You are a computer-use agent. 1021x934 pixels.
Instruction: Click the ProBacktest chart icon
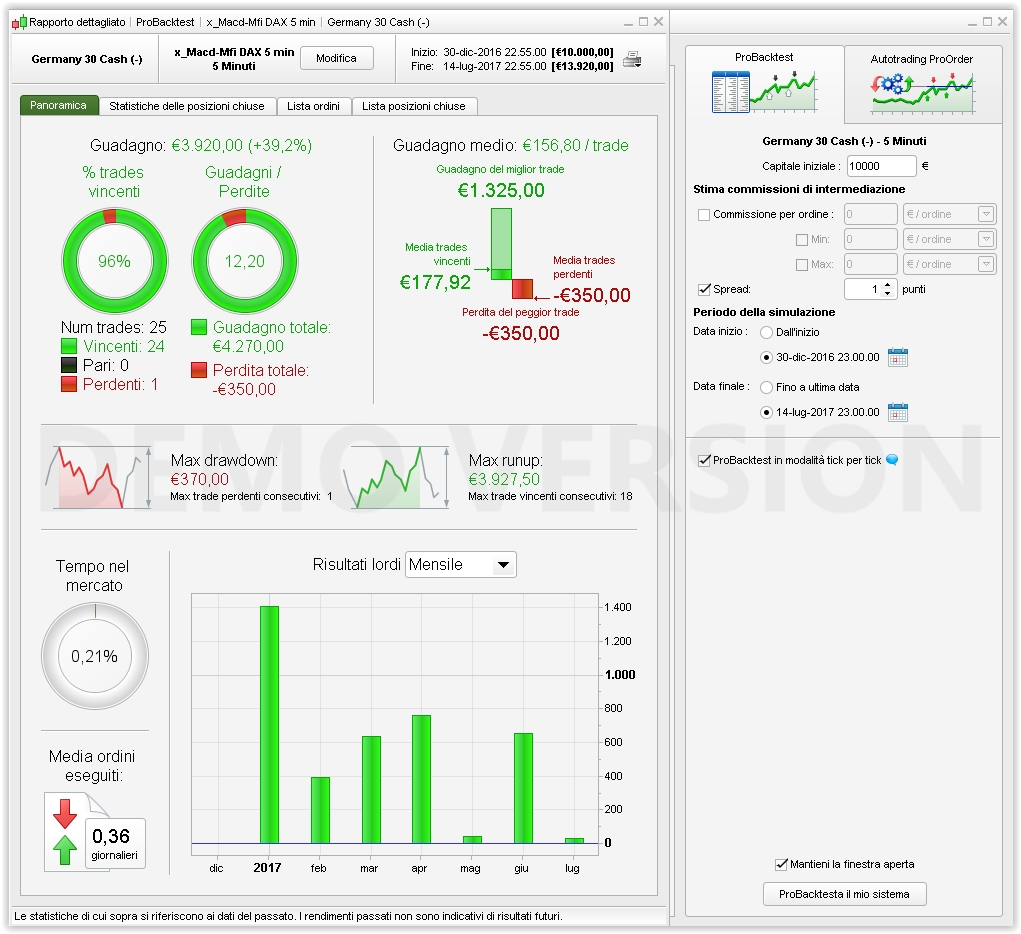(764, 93)
